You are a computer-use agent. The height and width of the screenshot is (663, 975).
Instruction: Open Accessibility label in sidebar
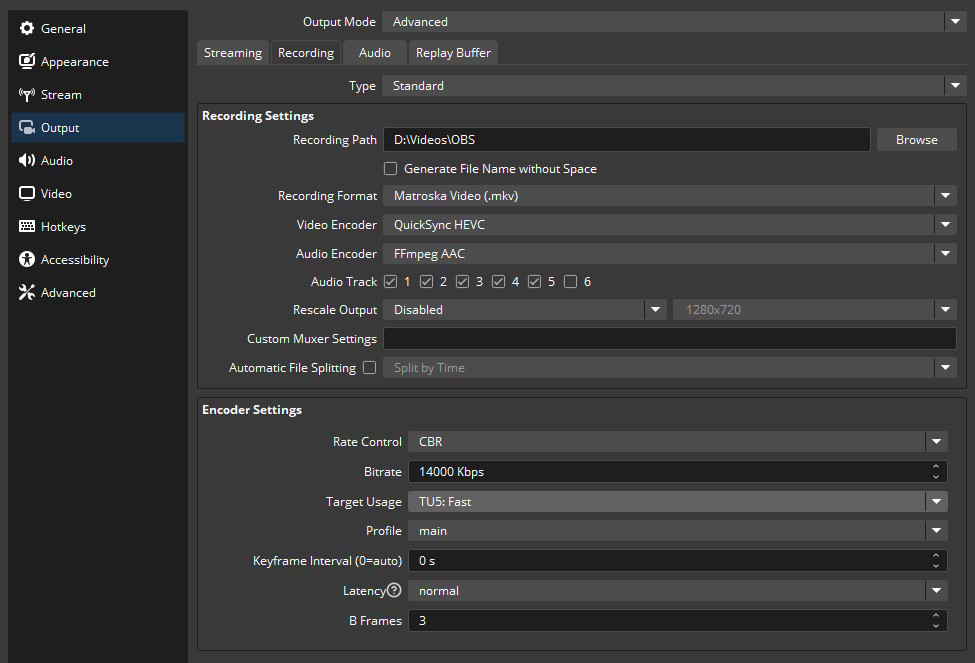click(75, 260)
